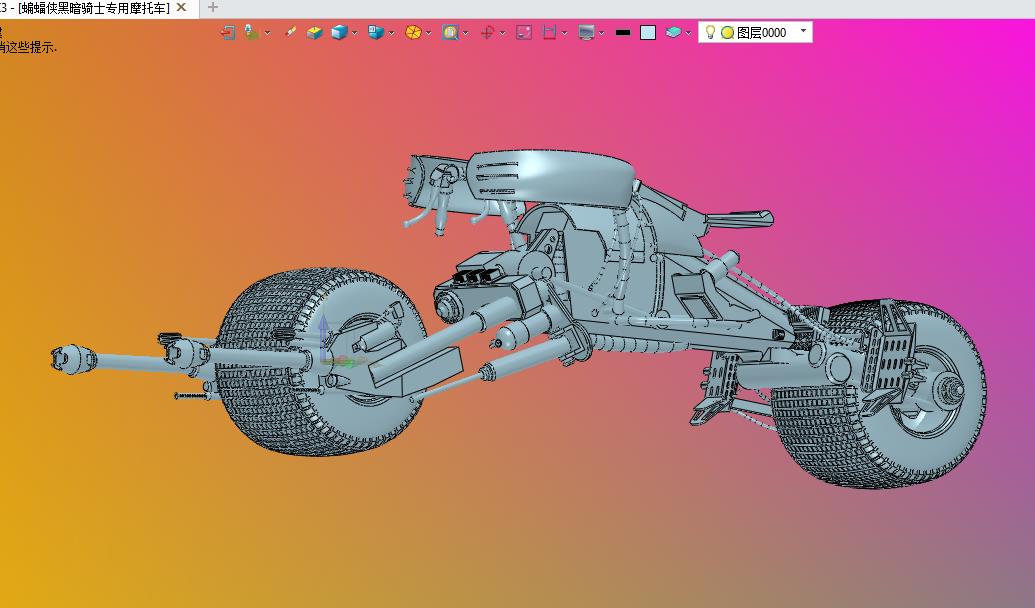Click the black line color swatch
Image resolution: width=1035 pixels, height=608 pixels.
click(622, 32)
